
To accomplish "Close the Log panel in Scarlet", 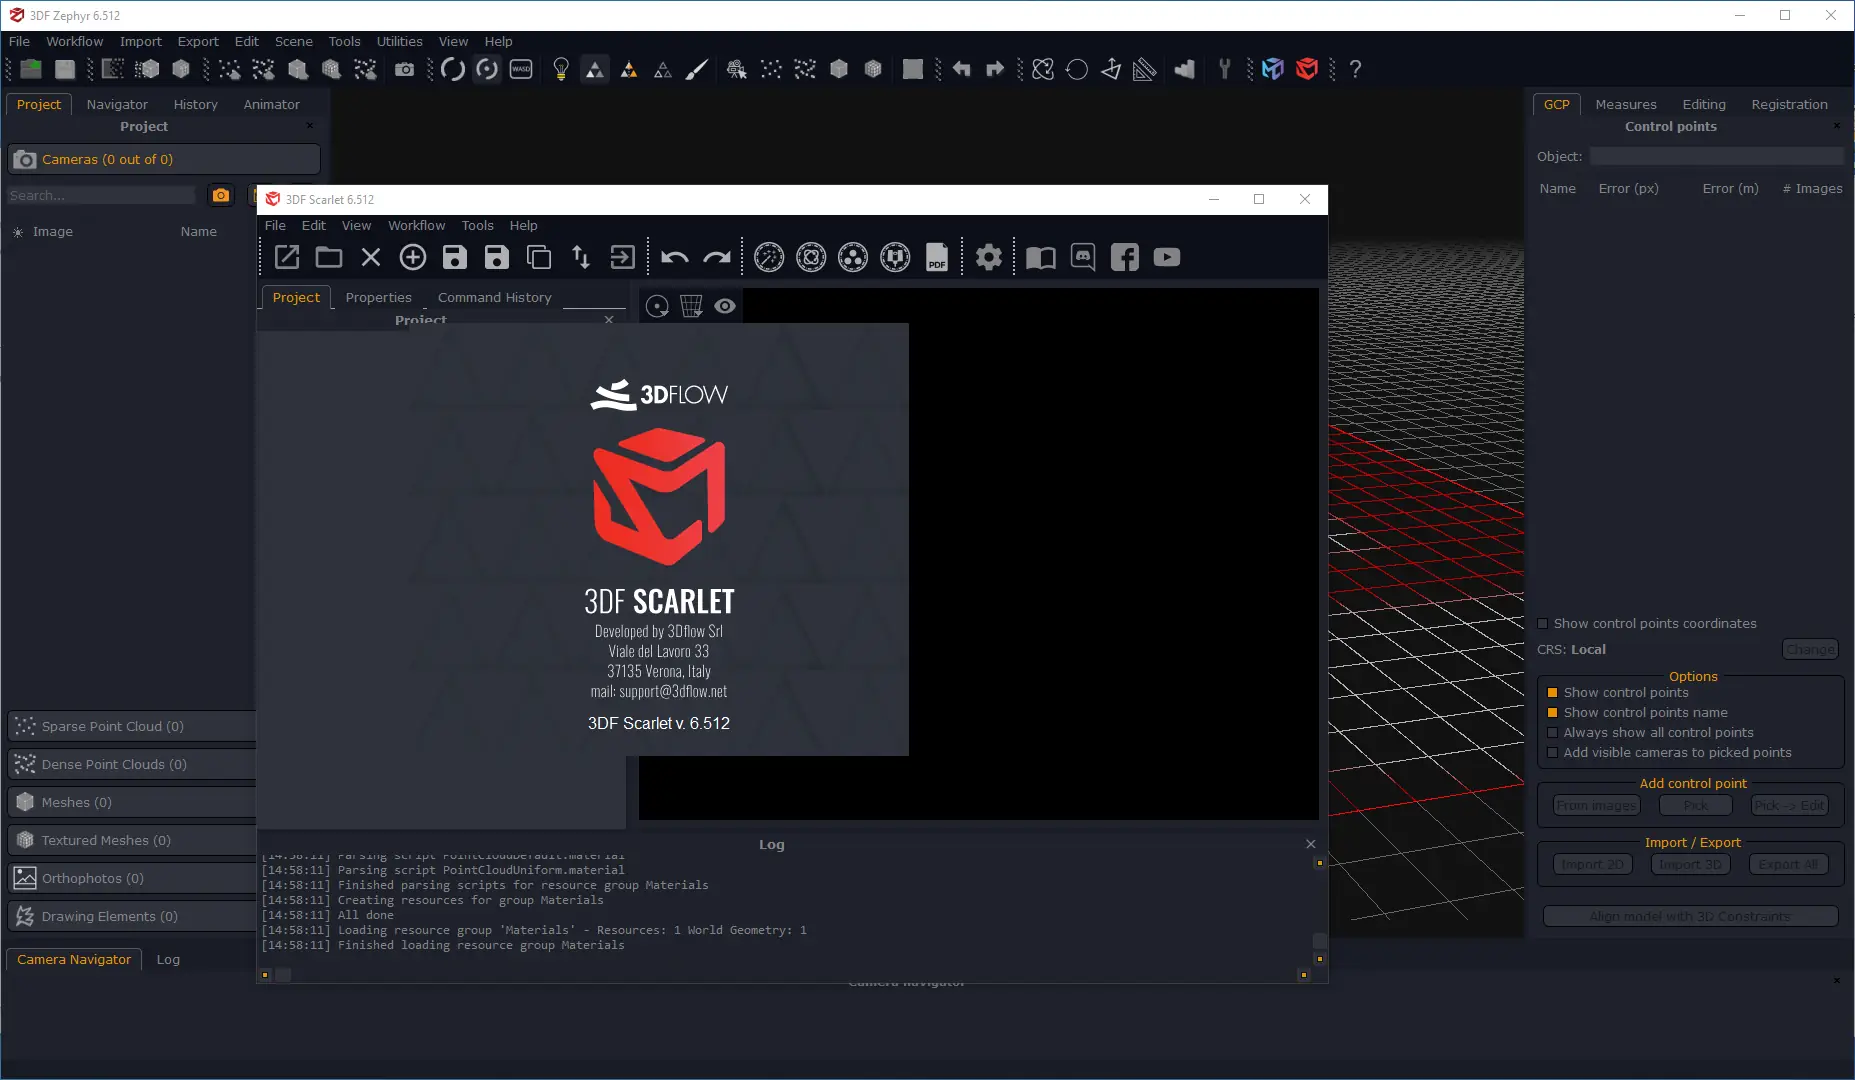I will click(x=1311, y=844).
